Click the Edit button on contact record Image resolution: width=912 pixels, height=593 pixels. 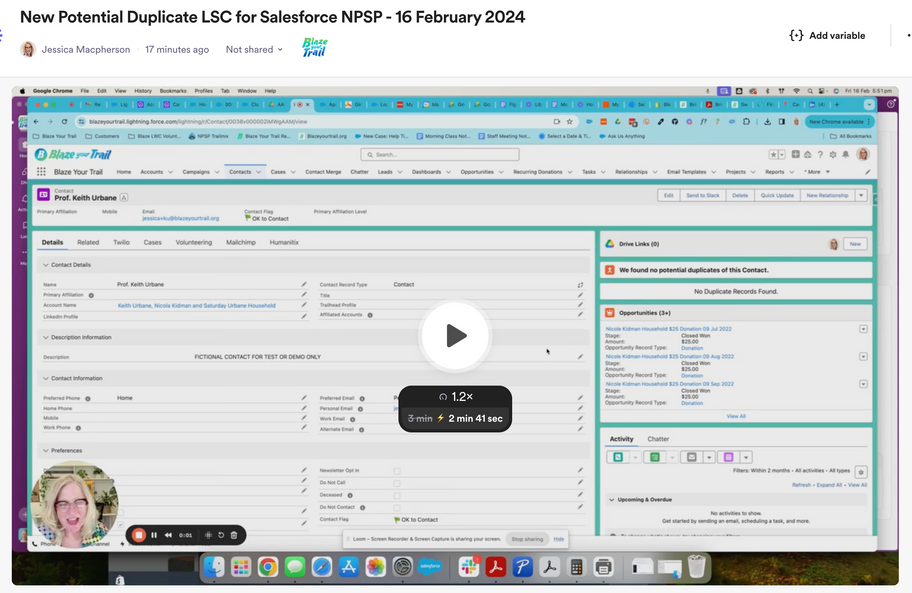(x=669, y=195)
